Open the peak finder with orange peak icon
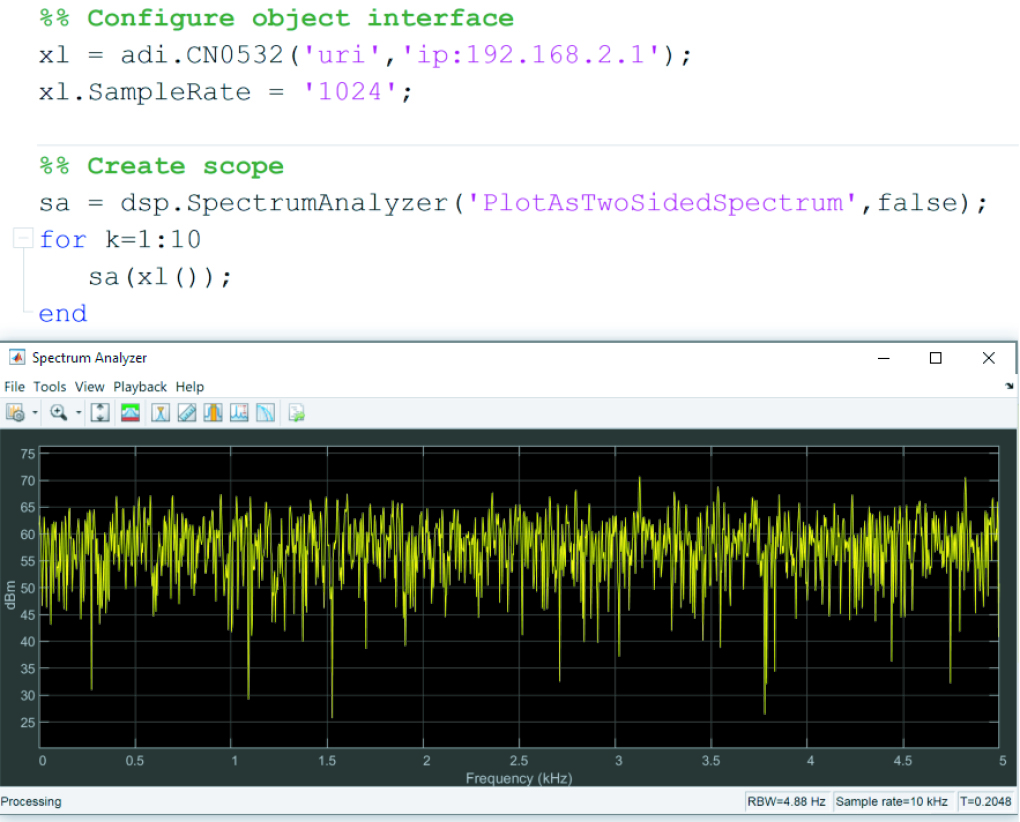Image resolution: width=1020 pixels, height=822 pixels. point(212,413)
